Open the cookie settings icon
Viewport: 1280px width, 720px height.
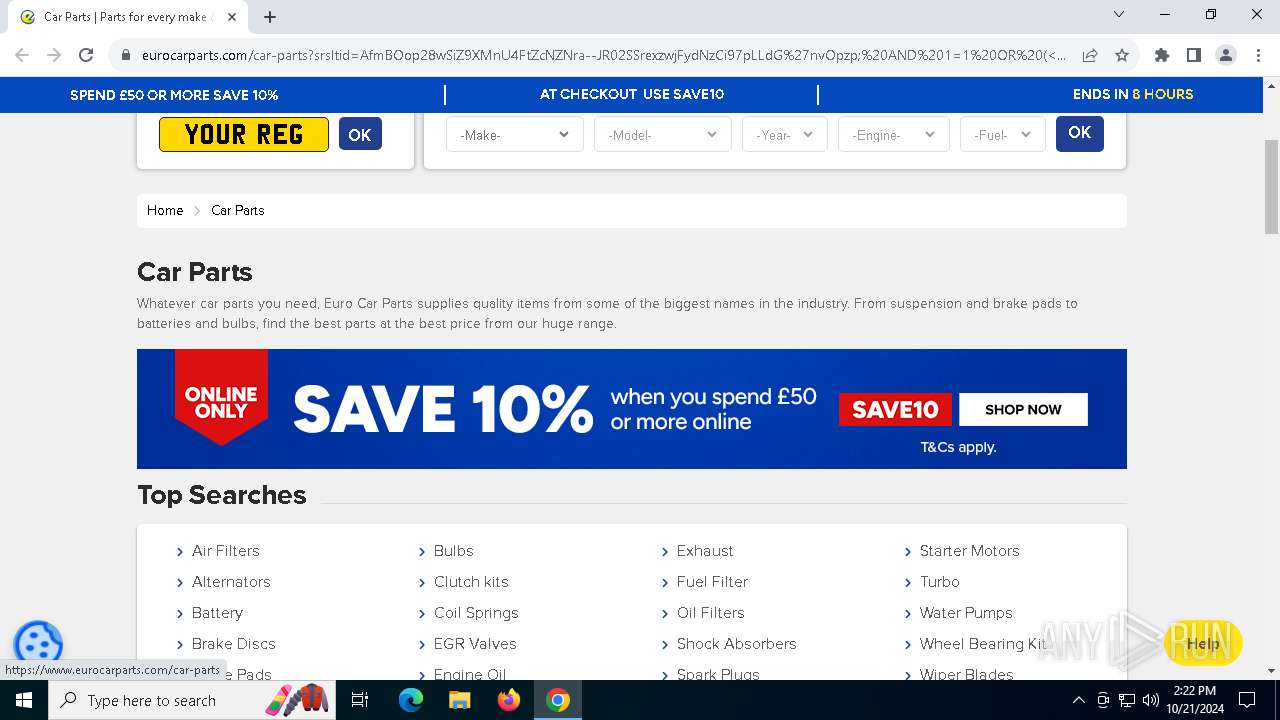click(38, 645)
